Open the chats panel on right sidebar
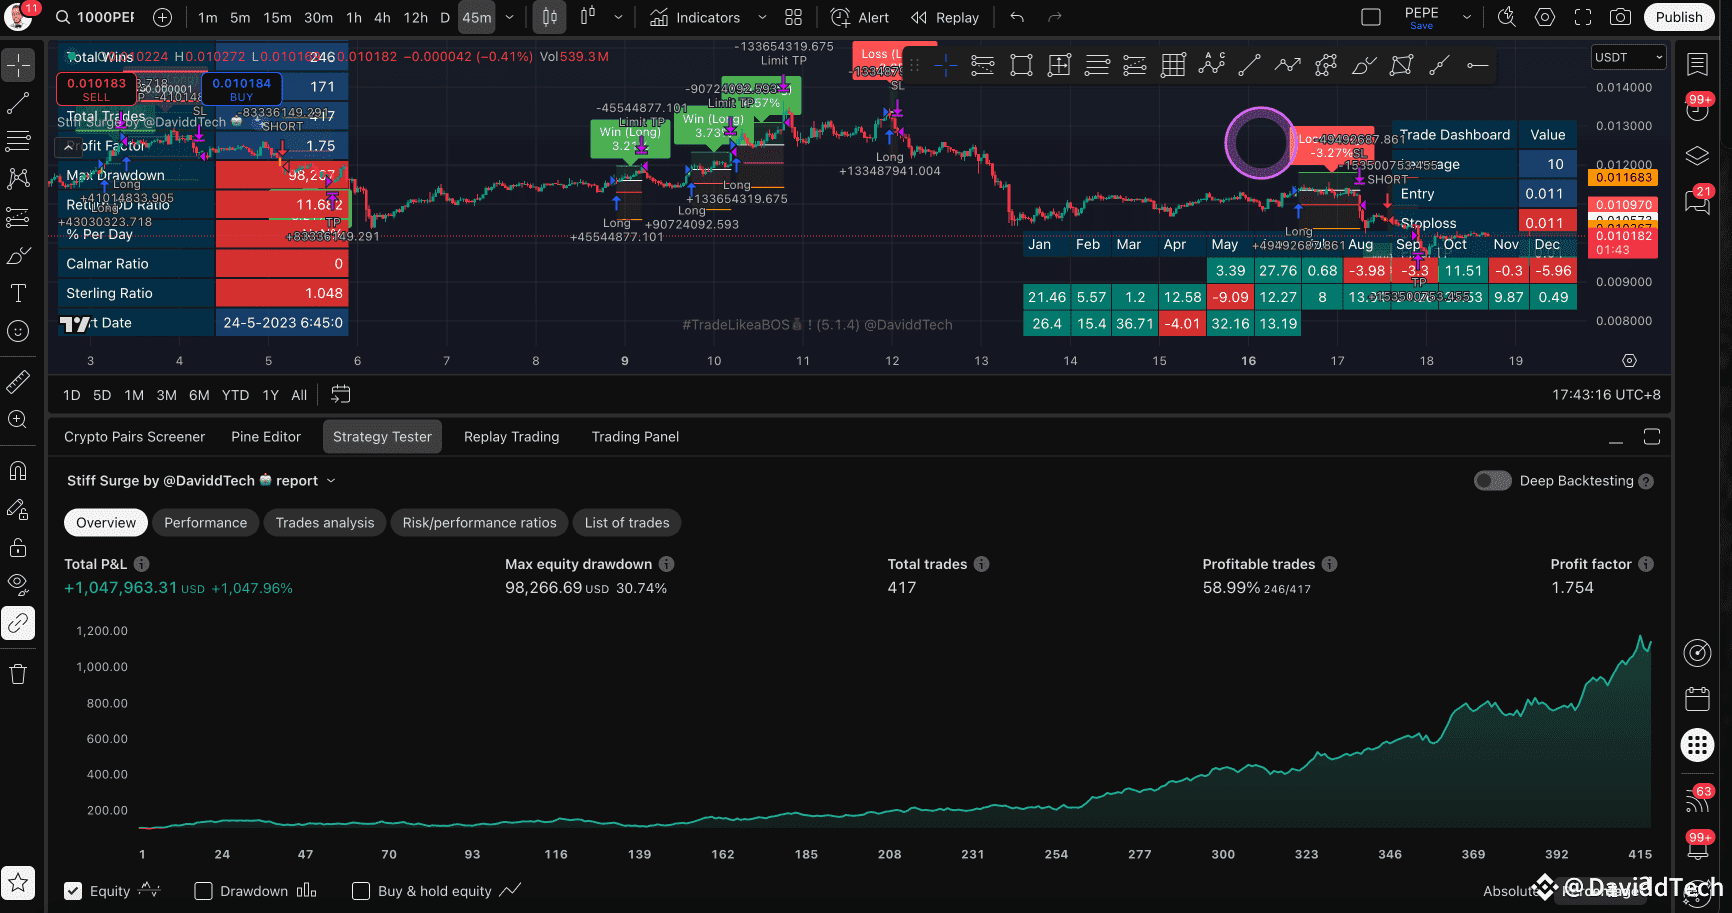 pyautogui.click(x=1697, y=201)
